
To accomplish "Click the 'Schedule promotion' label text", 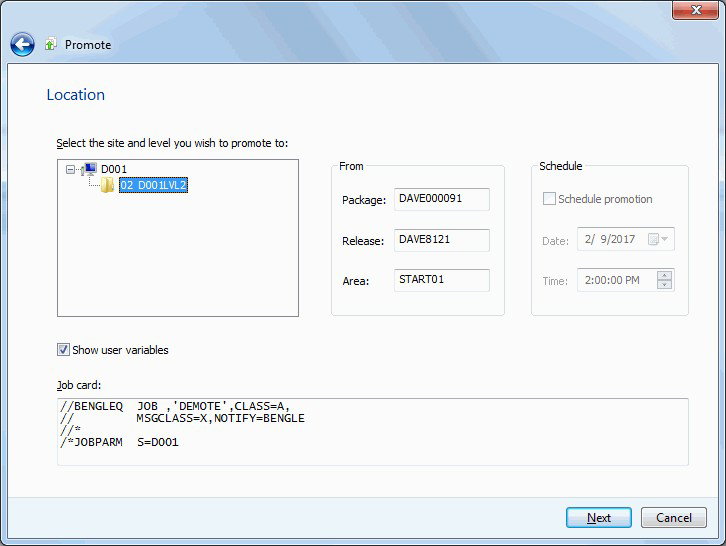I will coord(605,199).
